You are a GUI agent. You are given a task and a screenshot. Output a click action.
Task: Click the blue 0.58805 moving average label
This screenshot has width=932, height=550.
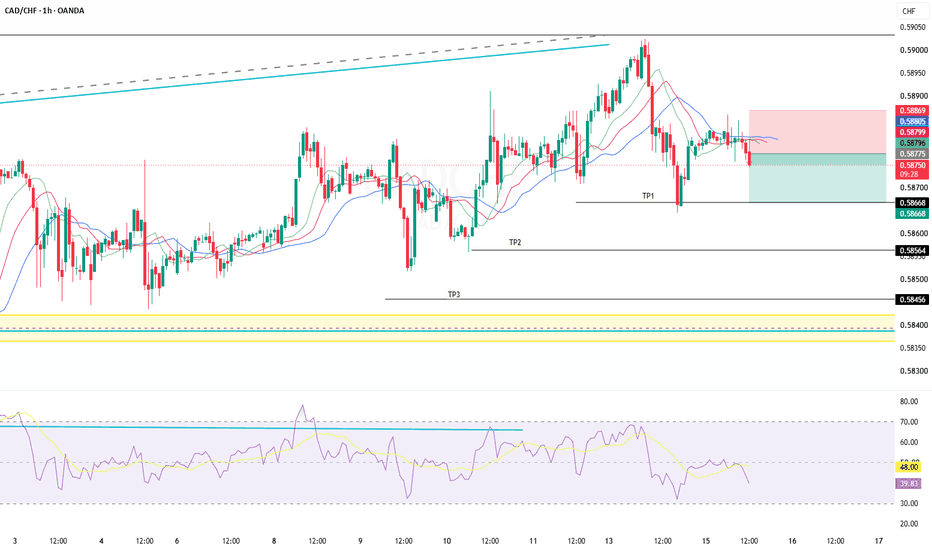pyautogui.click(x=912, y=121)
